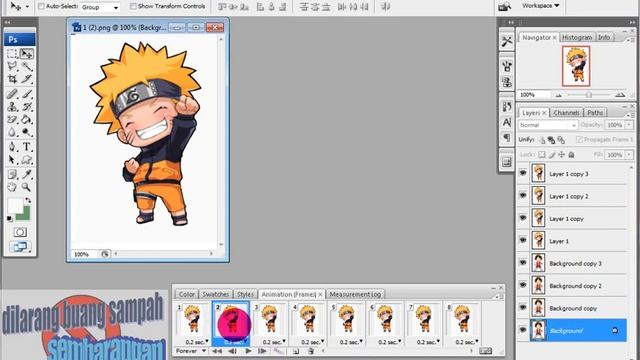Swap foreground and background colors
The height and width of the screenshot is (360, 640).
coord(28,200)
